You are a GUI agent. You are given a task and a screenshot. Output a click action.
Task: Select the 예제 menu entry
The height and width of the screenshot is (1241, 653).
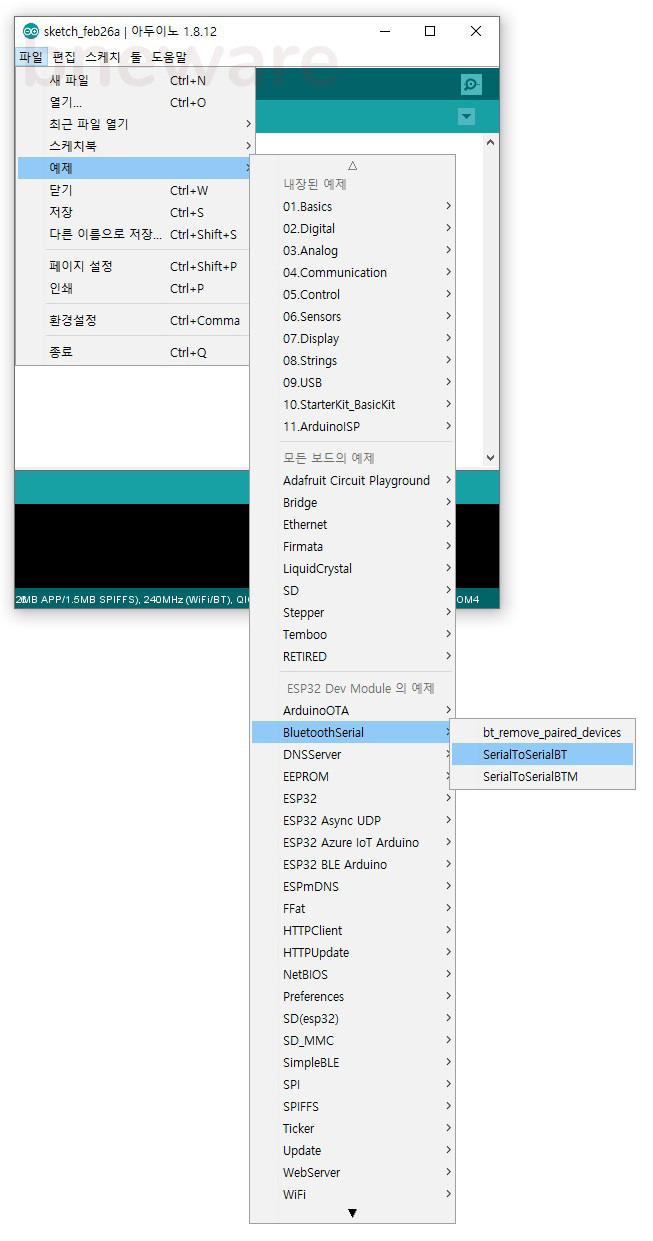pos(134,168)
